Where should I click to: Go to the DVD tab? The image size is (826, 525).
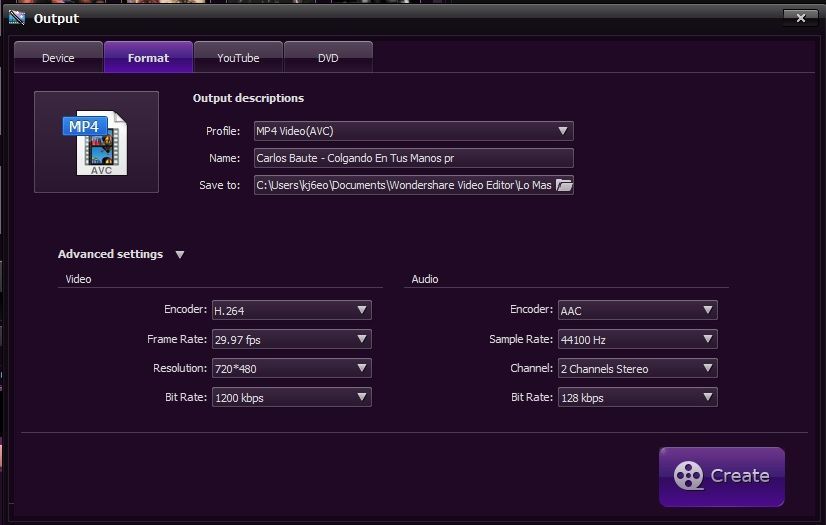click(328, 58)
